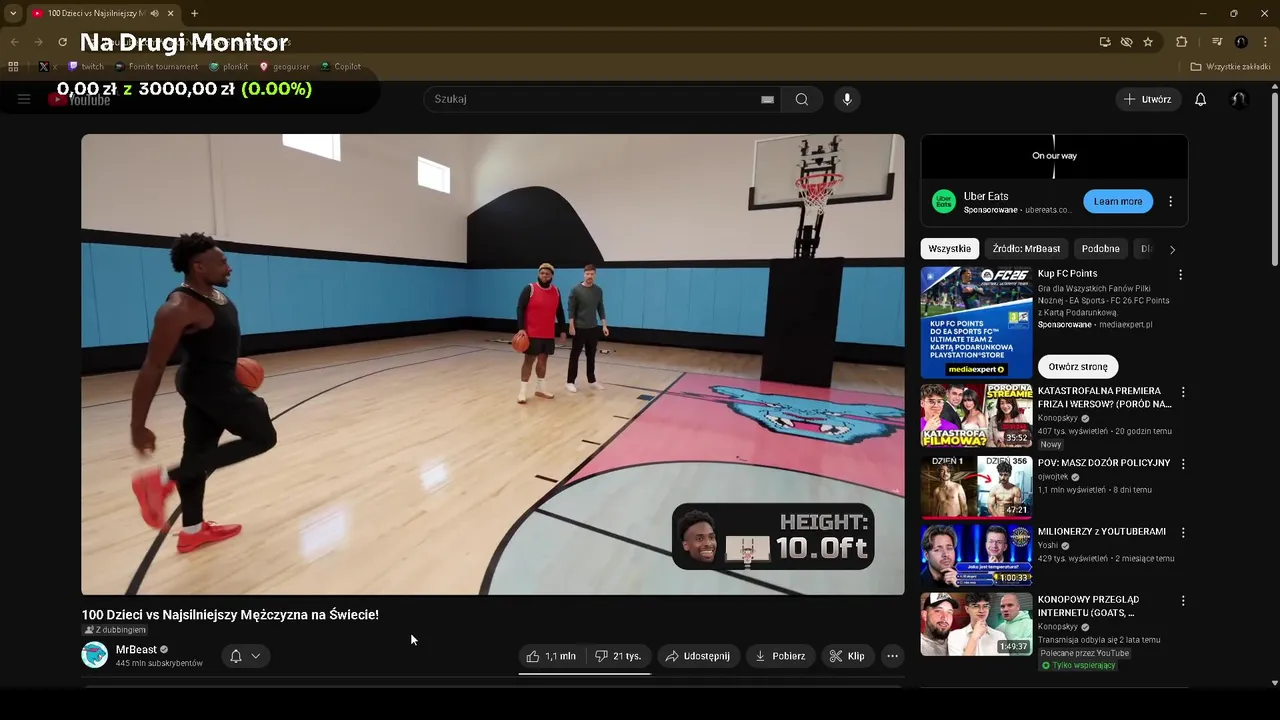Open the twitch bookmark
The image size is (1280, 720).
click(x=86, y=67)
